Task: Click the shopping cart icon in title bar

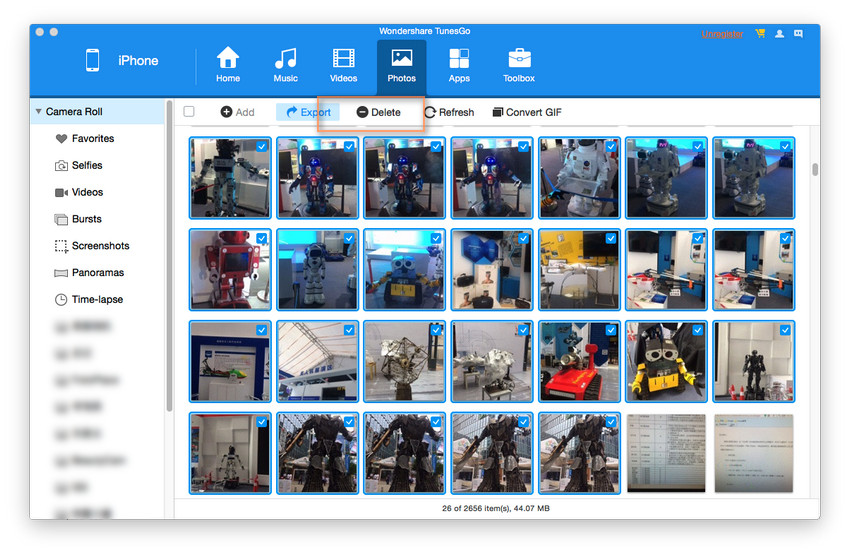Action: pyautogui.click(x=760, y=33)
